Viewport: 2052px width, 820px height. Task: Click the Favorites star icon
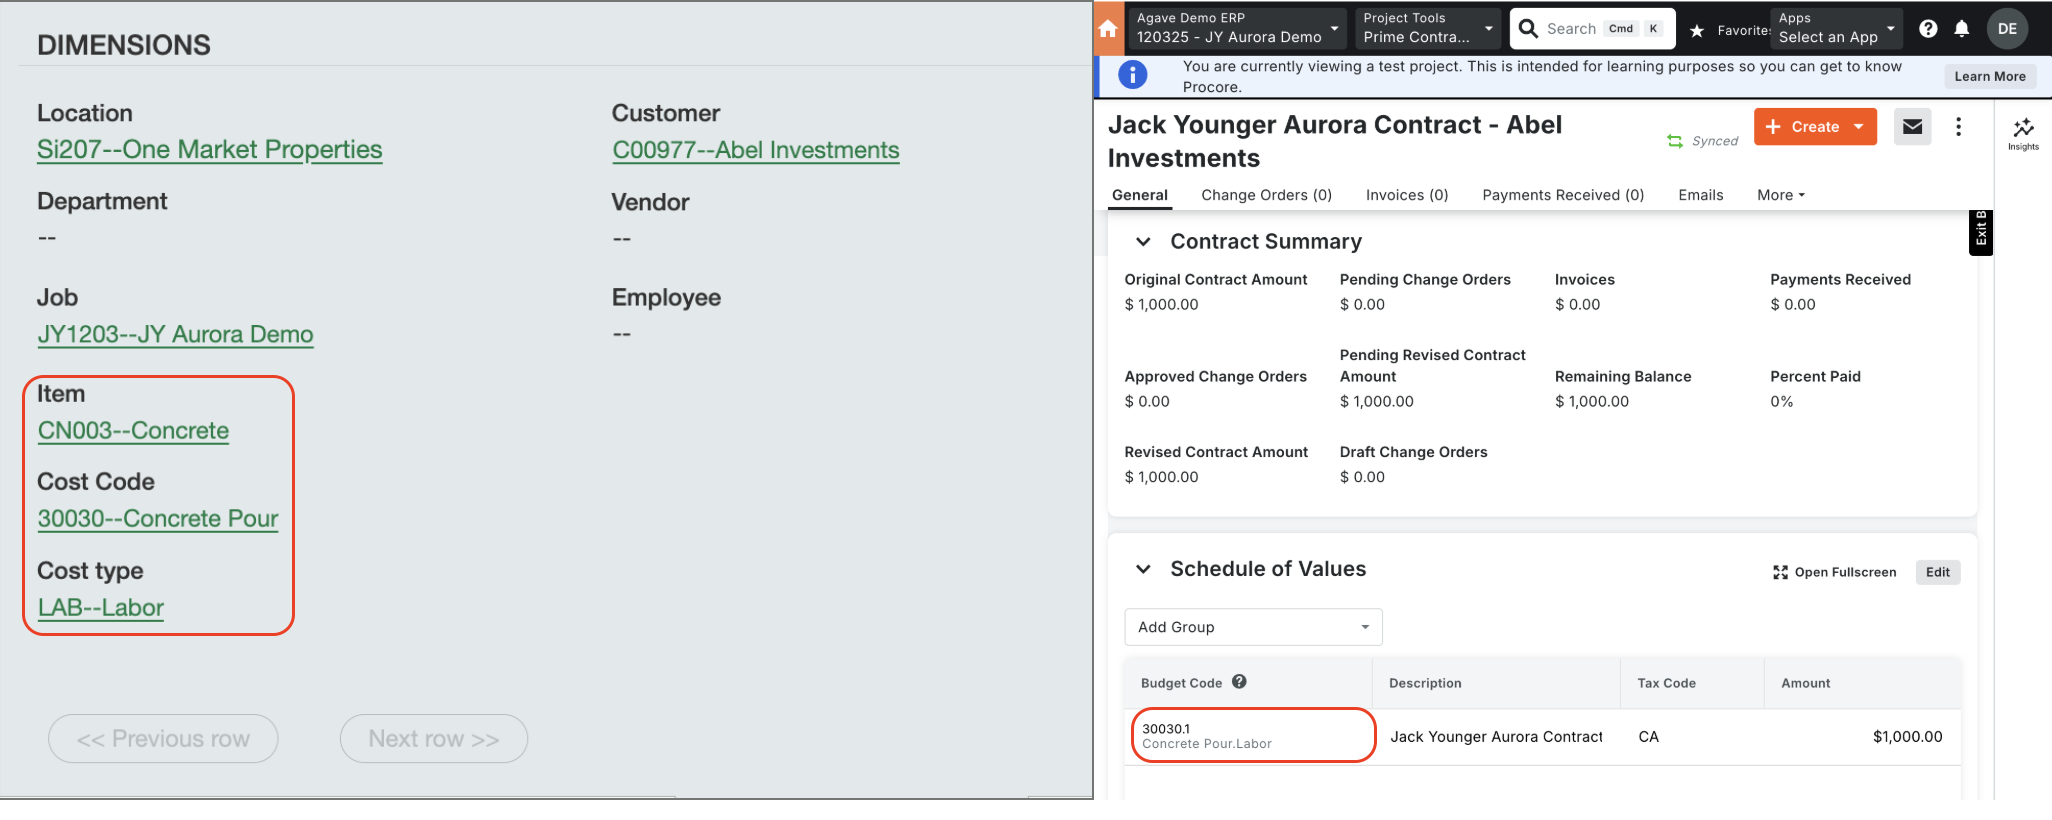(1697, 31)
